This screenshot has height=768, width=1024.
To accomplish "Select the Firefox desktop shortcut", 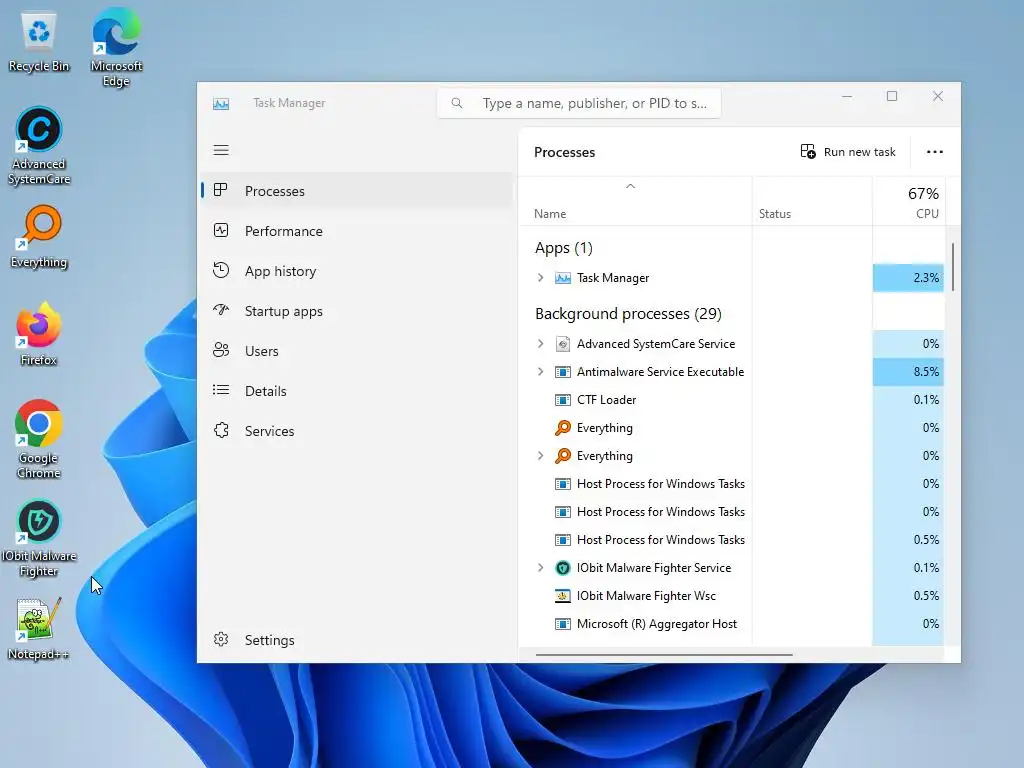I will click(x=39, y=334).
